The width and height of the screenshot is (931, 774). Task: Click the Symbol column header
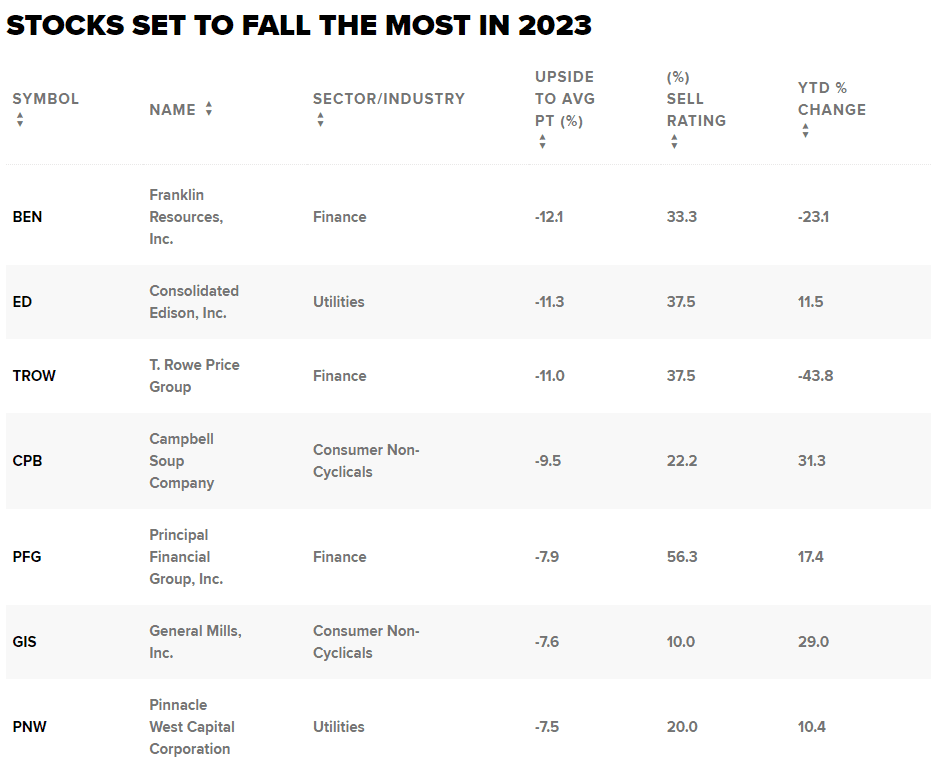click(x=45, y=99)
